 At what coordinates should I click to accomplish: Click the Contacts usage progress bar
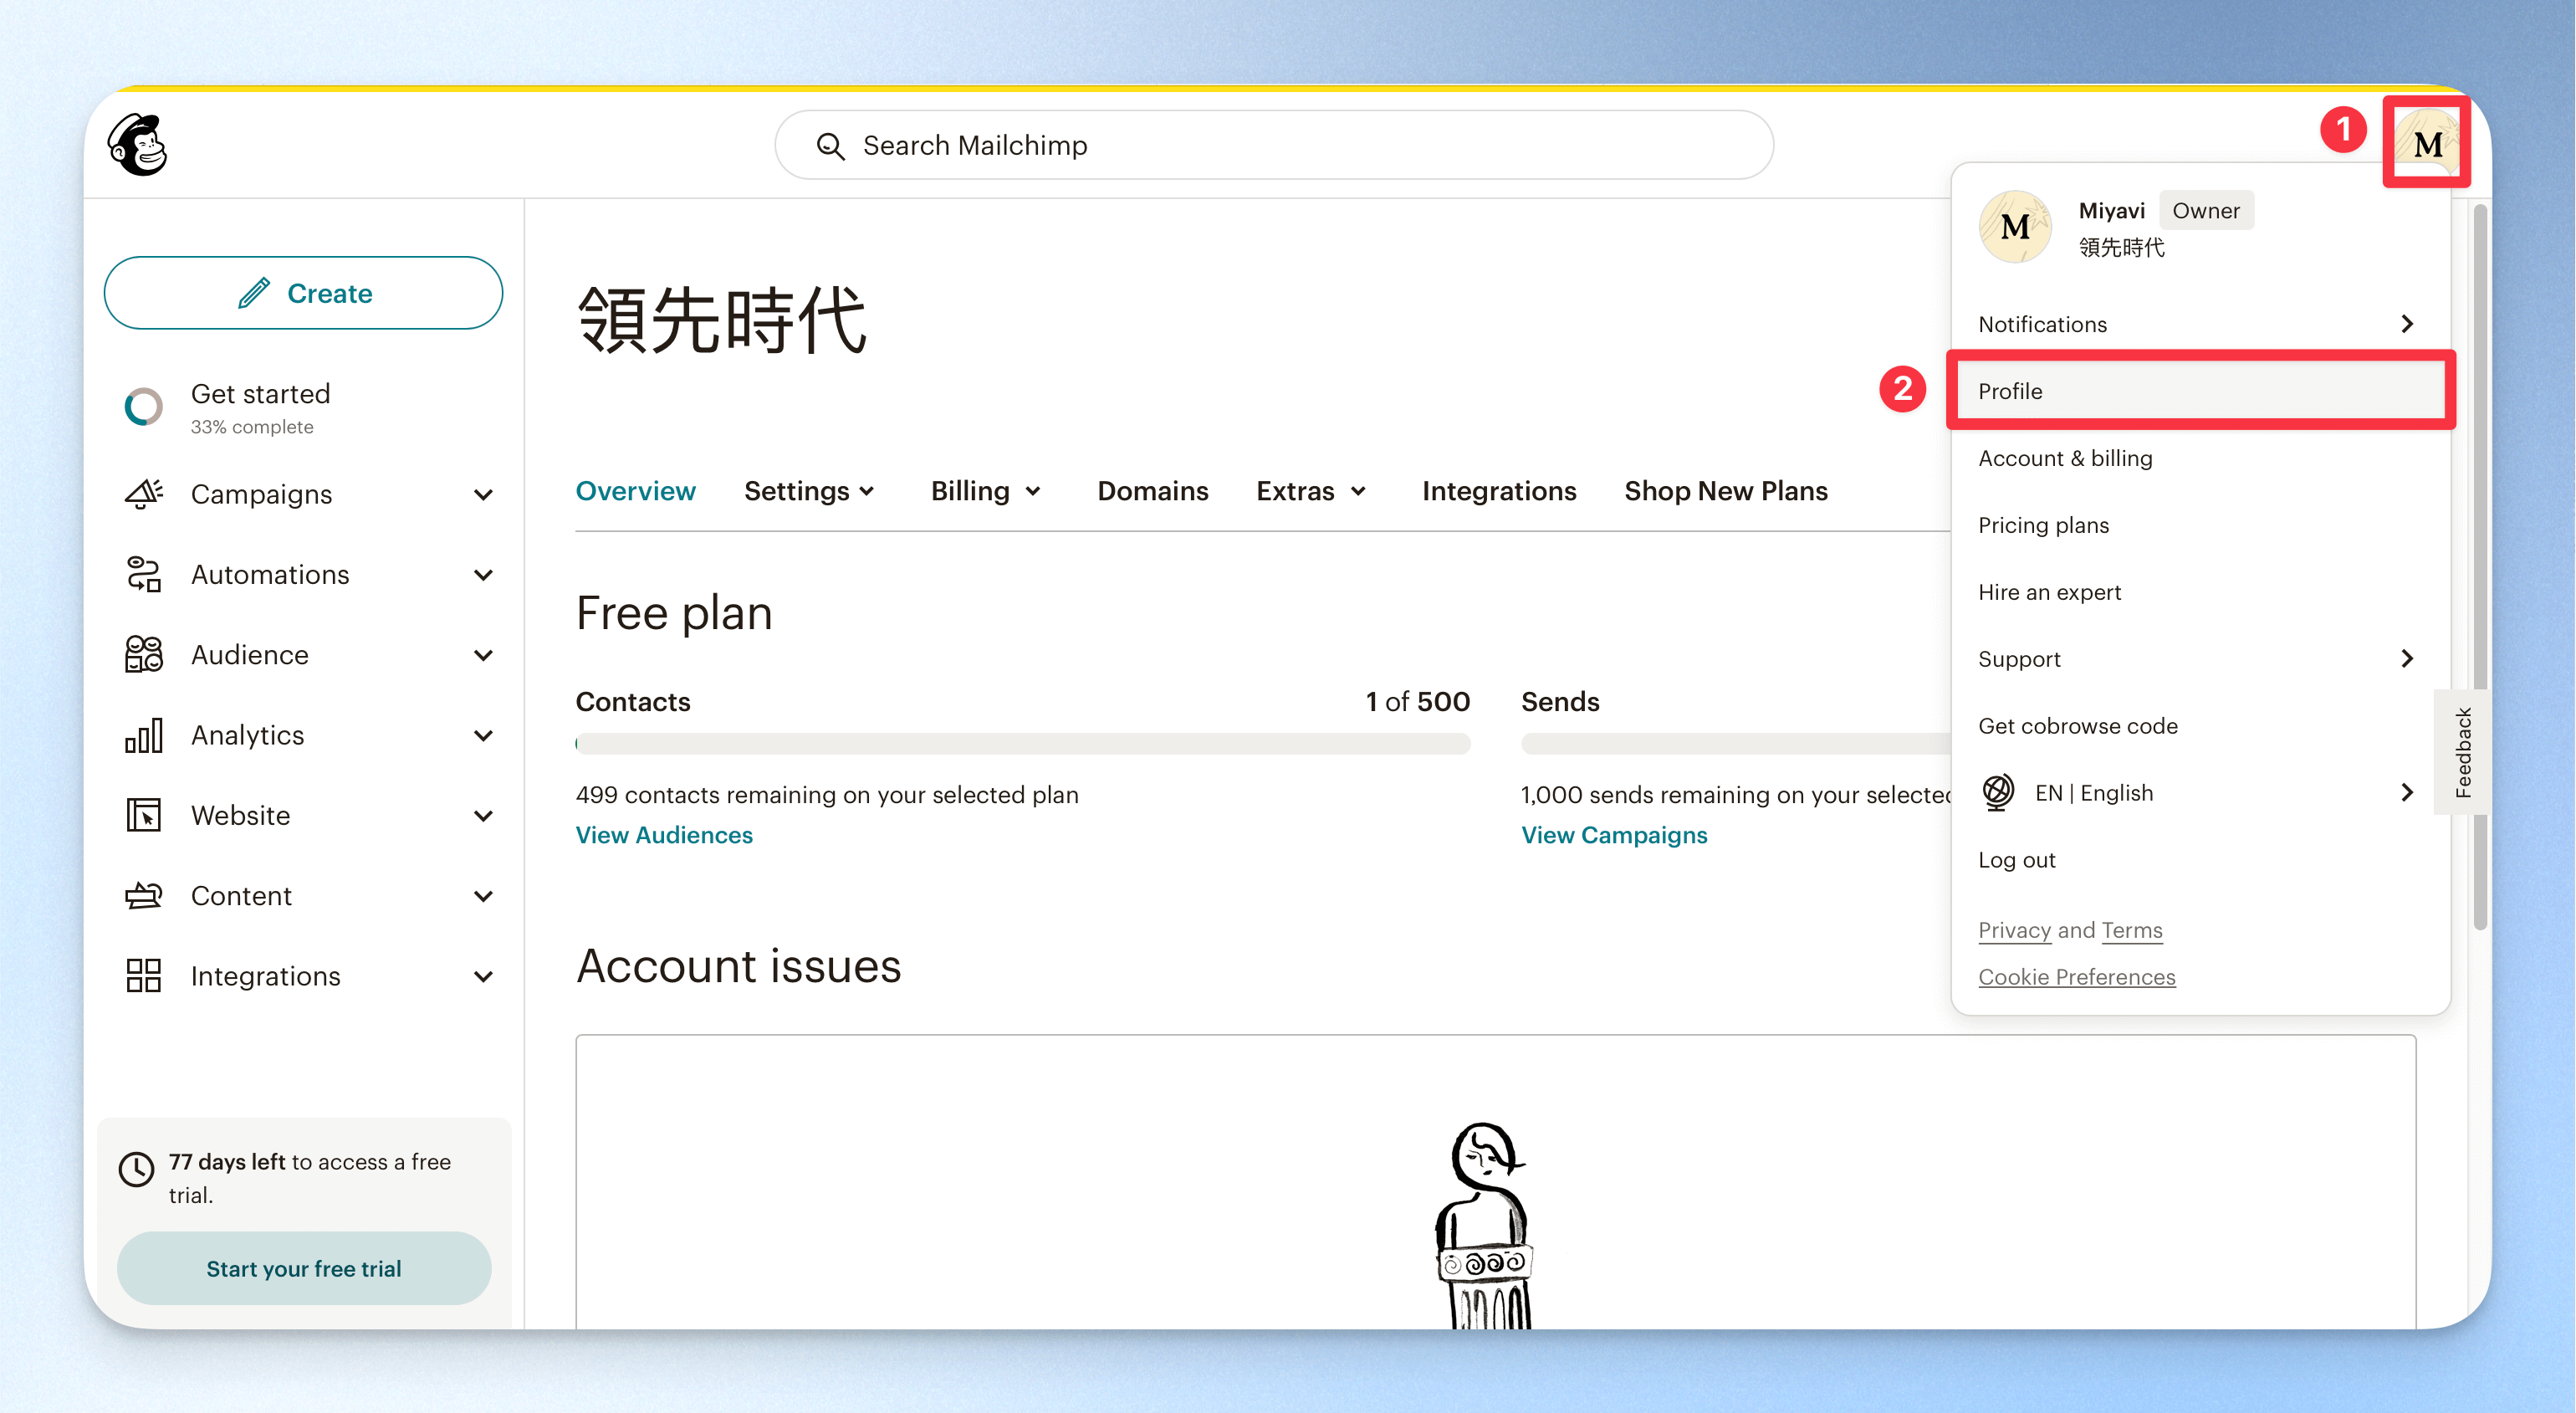(1022, 743)
